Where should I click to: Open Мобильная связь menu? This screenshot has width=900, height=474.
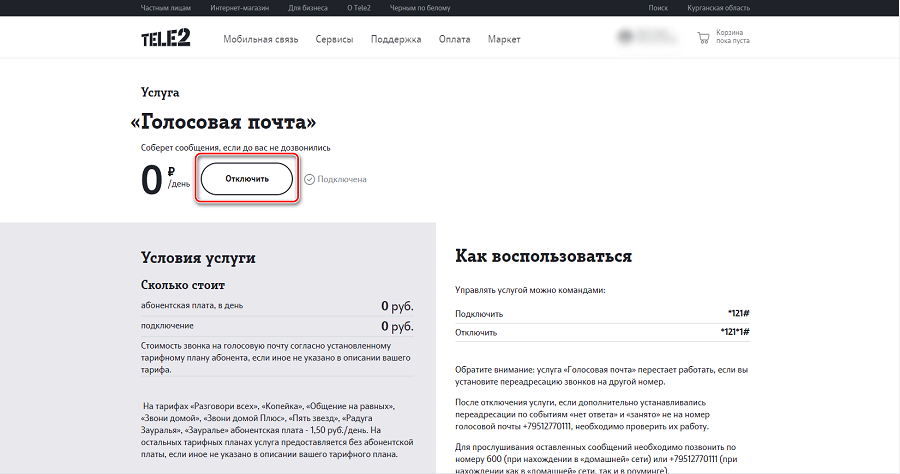[x=261, y=39]
